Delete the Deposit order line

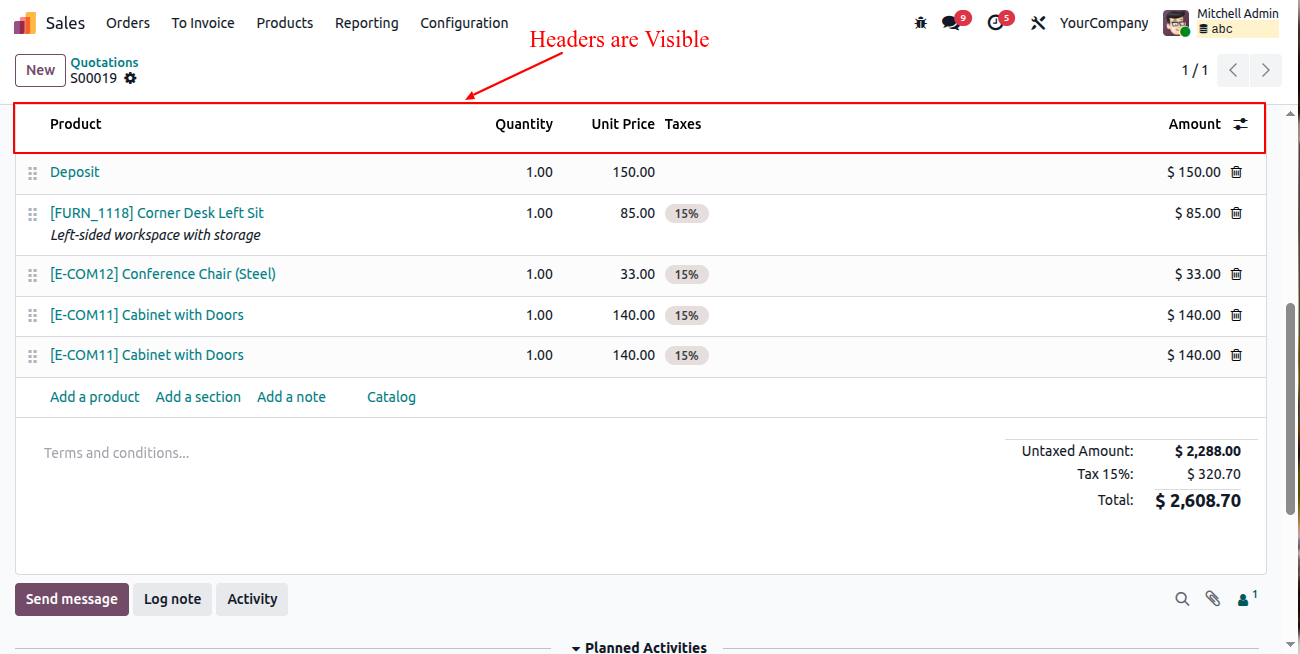tap(1236, 172)
